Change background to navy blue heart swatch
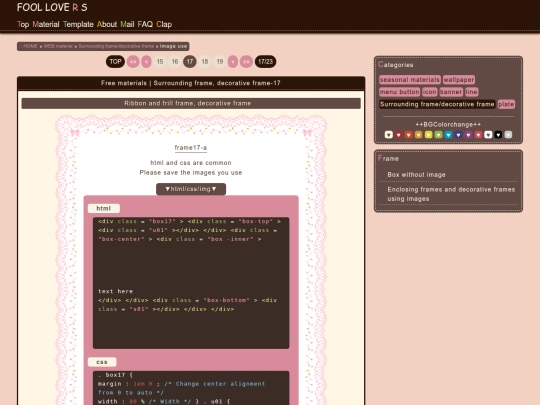 (458, 135)
